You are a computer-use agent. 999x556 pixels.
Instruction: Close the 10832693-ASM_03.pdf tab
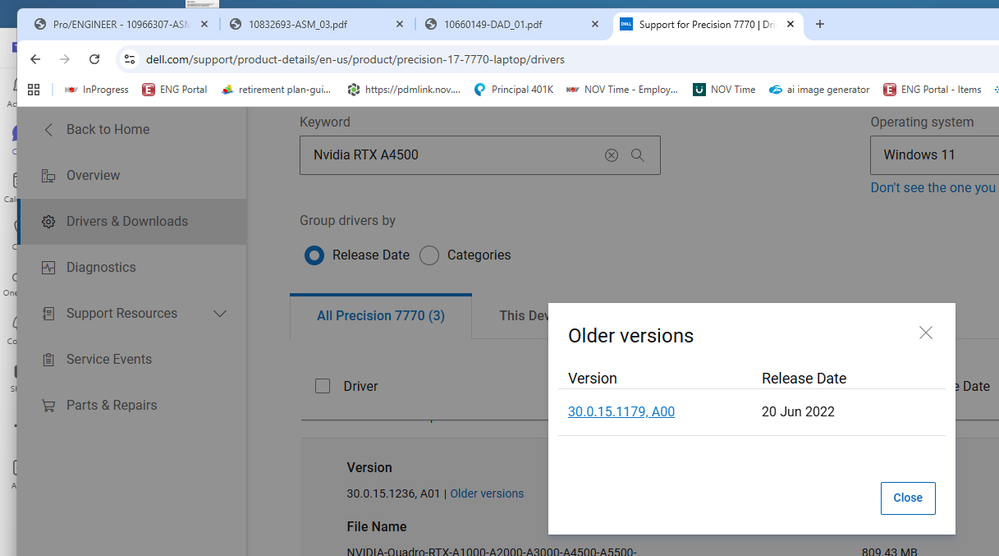pyautogui.click(x=399, y=24)
